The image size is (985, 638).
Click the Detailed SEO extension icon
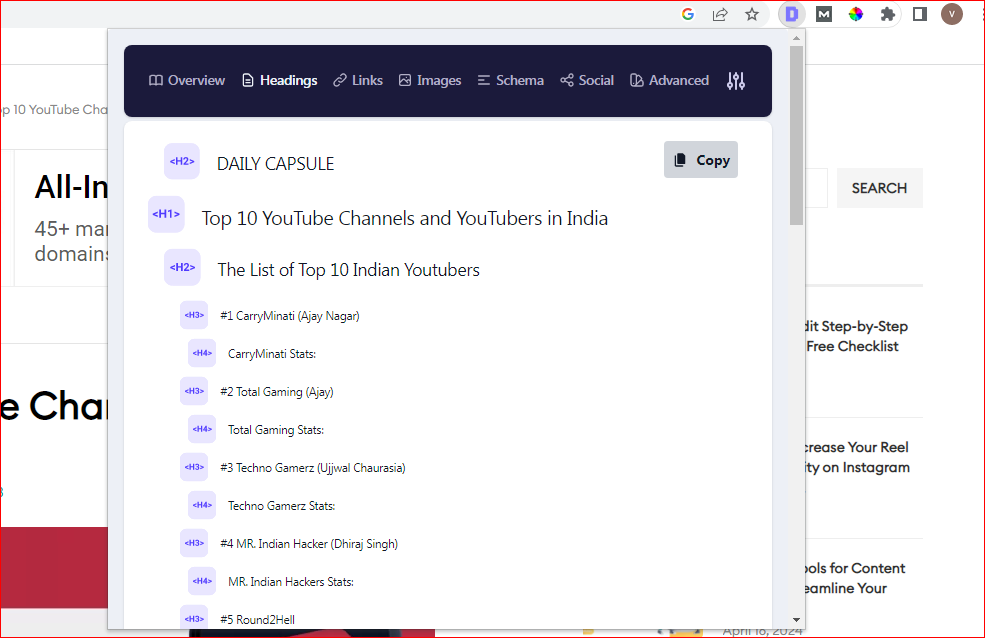pyautogui.click(x=792, y=14)
